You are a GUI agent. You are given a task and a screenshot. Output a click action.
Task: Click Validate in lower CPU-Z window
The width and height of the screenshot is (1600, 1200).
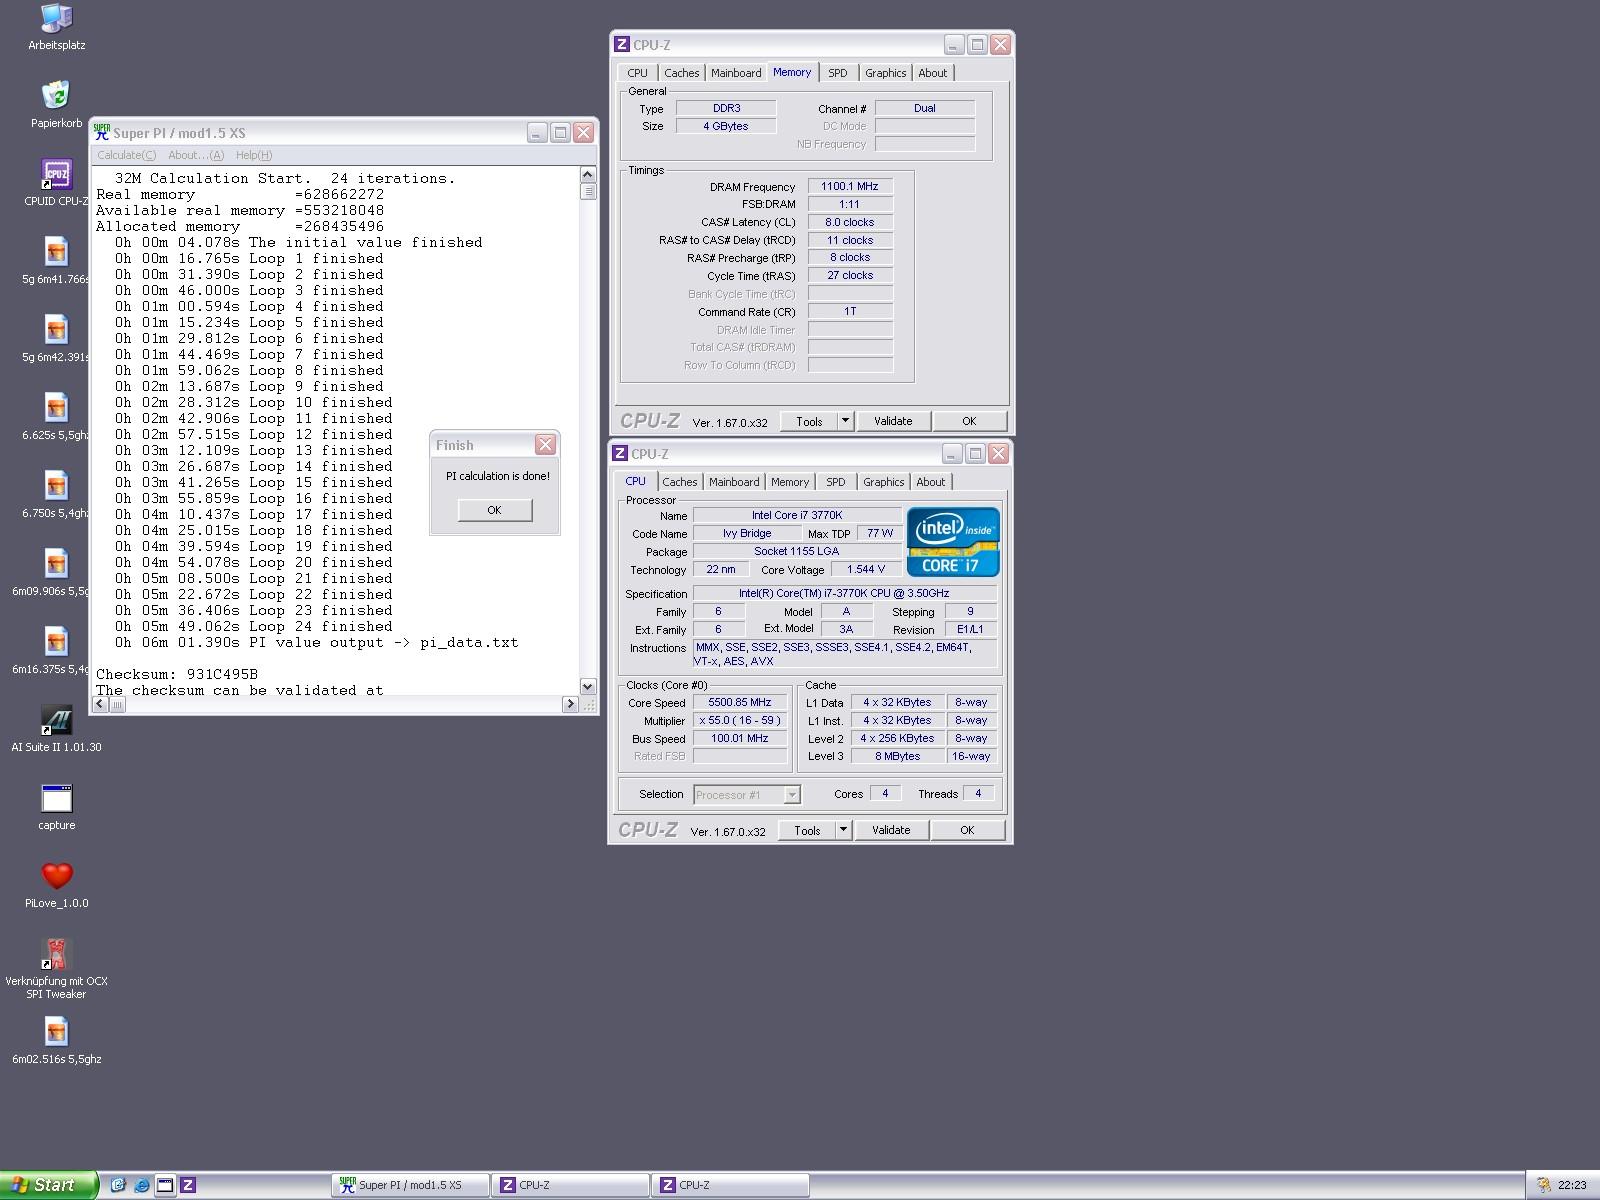[x=891, y=830]
